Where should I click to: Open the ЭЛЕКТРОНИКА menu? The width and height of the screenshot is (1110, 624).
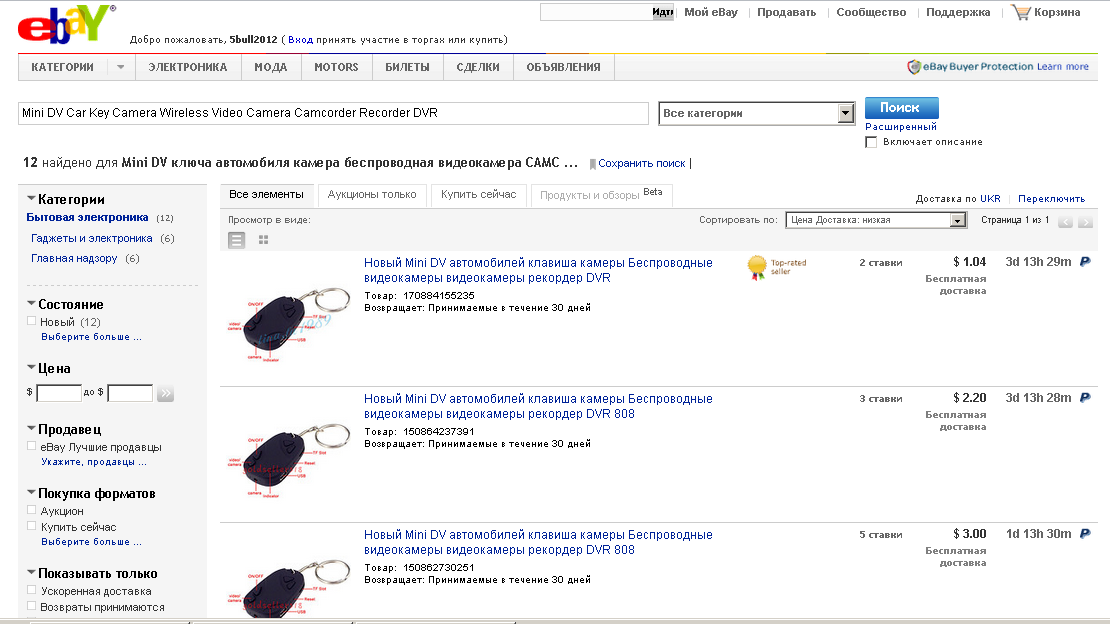point(188,67)
